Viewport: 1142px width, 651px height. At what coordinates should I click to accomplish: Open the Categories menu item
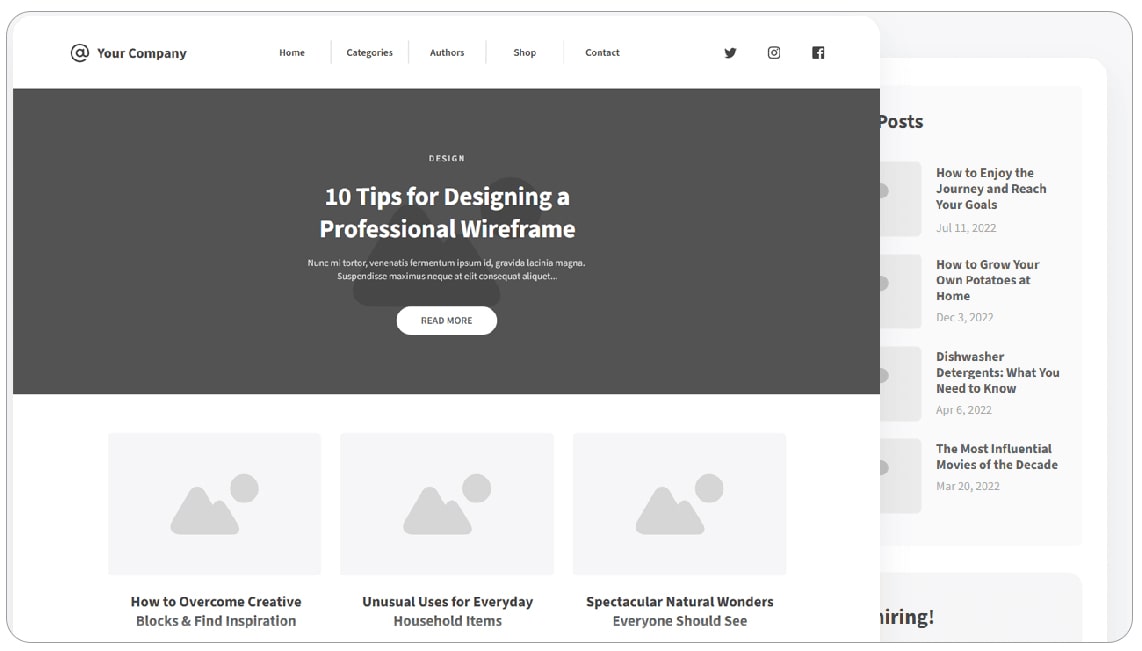(369, 53)
